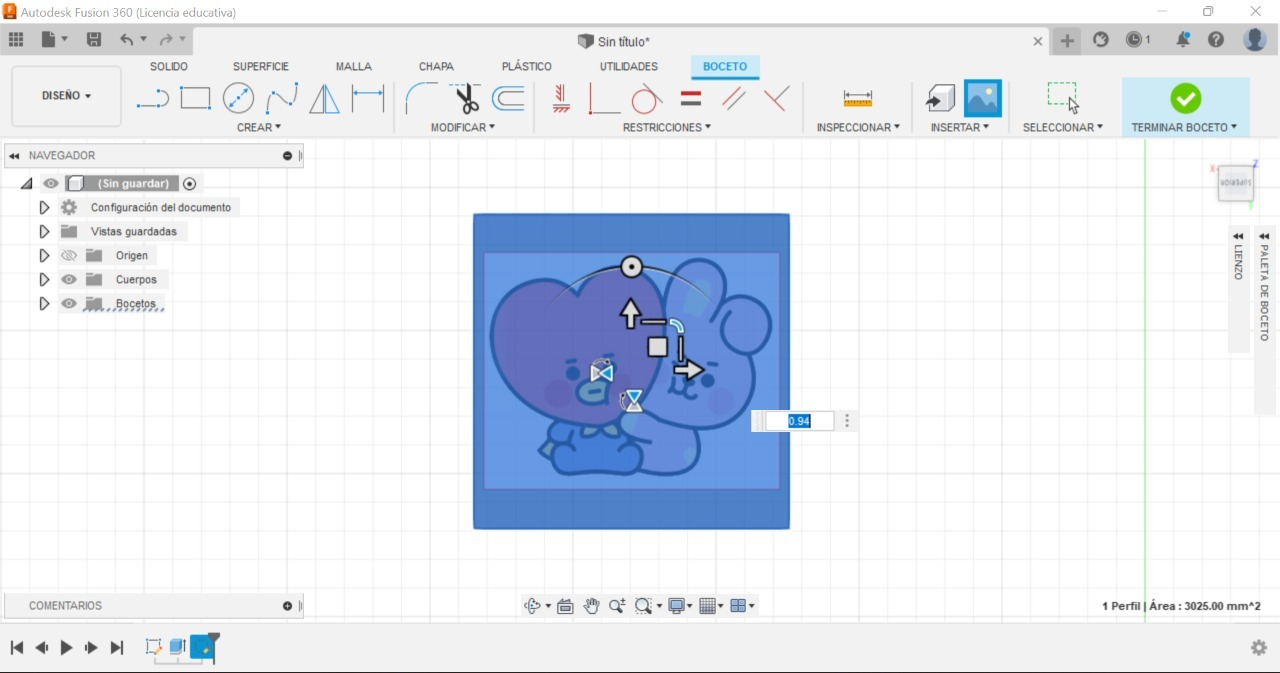Open the MODIFICAR dropdown menu
This screenshot has width=1280, height=673.
[463, 128]
